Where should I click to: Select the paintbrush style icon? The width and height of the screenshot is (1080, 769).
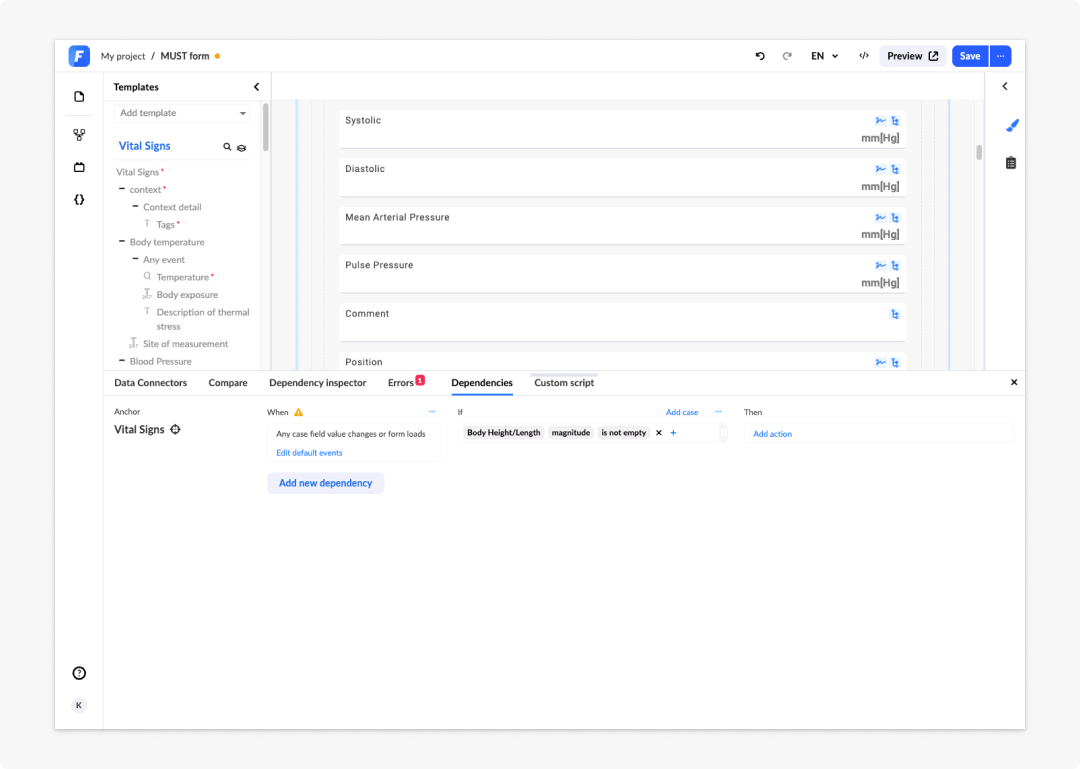click(x=1012, y=125)
